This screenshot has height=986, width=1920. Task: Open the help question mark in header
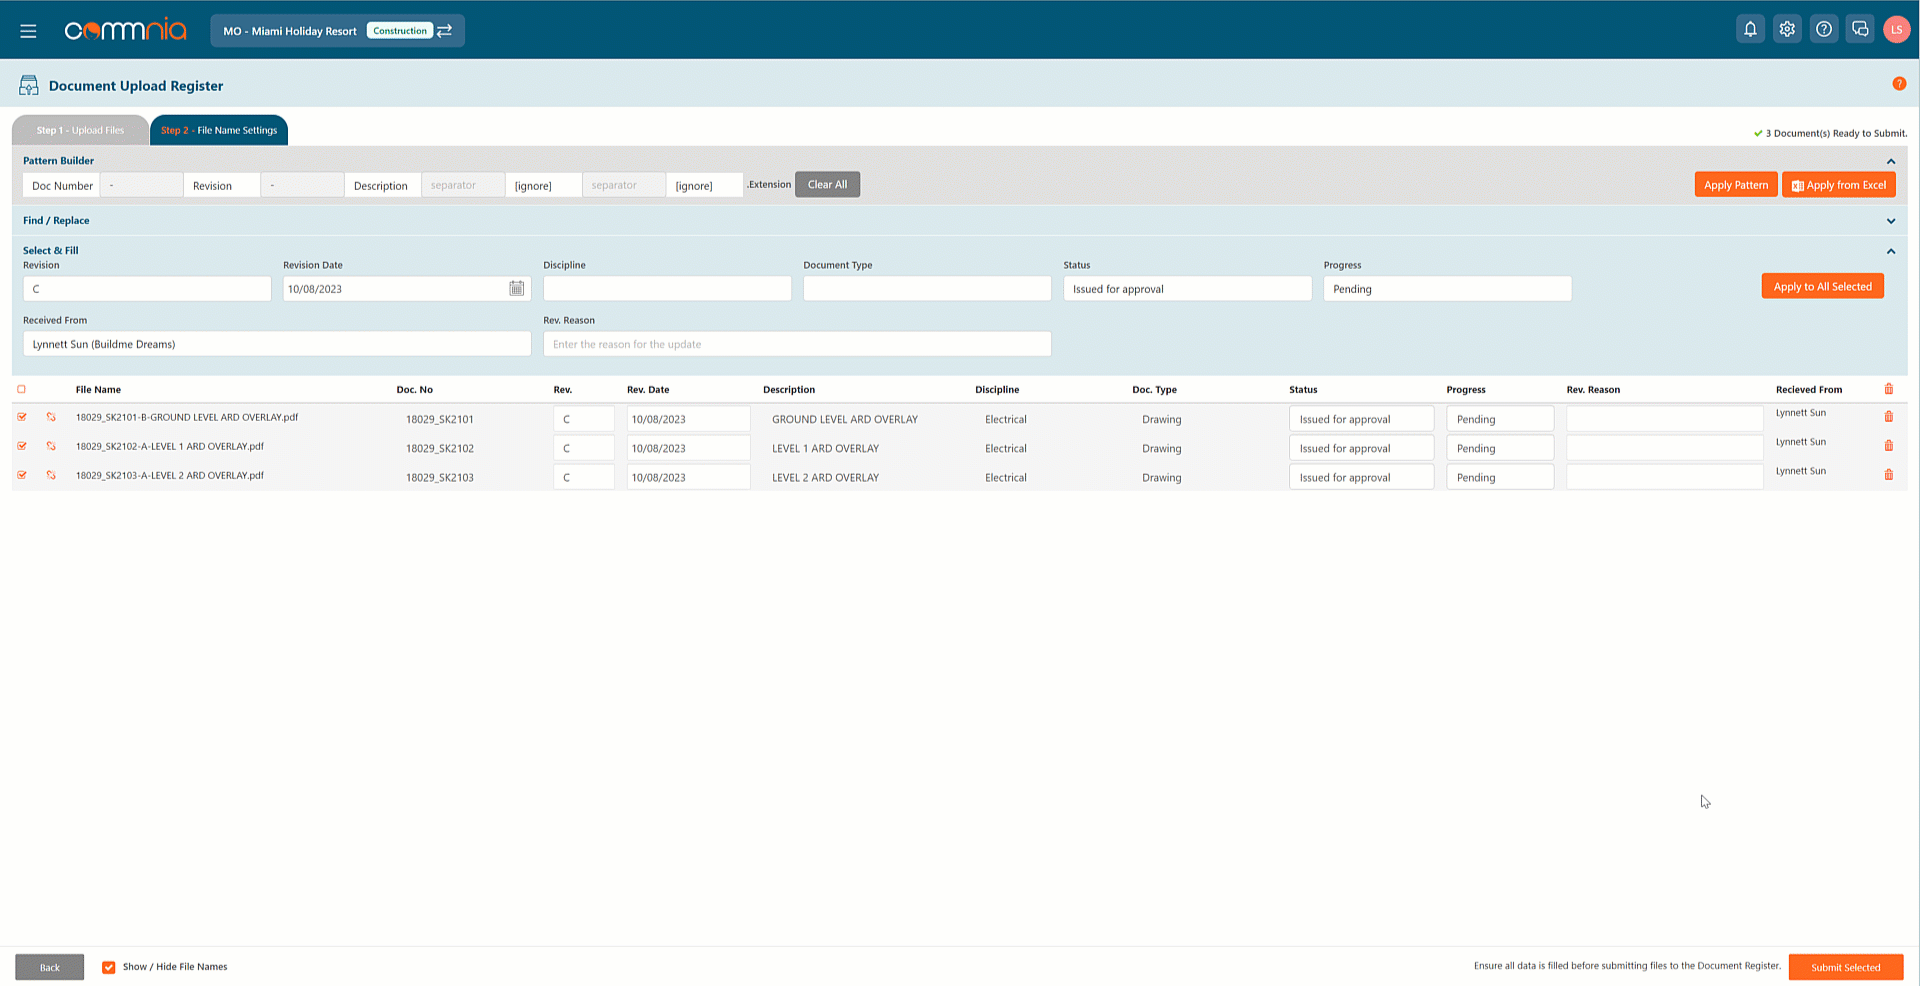[1824, 30]
